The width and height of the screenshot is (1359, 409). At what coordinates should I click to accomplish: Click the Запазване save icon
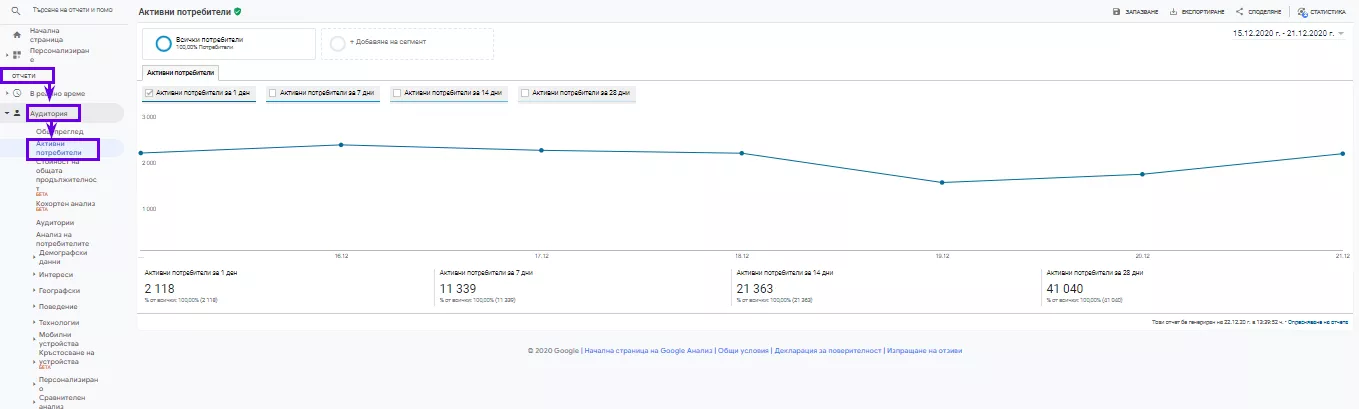1116,12
